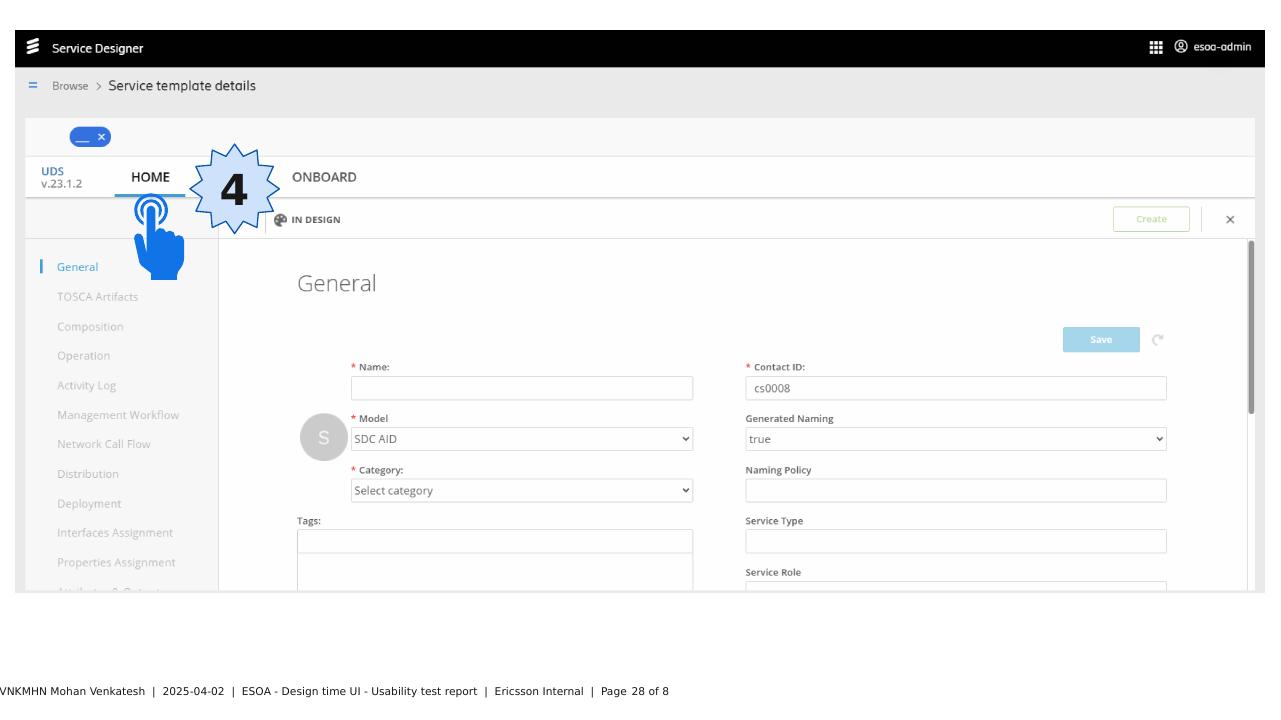Open the Interfaces Assignment section
Image resolution: width=1281 pixels, height=720 pixels.
pos(115,533)
